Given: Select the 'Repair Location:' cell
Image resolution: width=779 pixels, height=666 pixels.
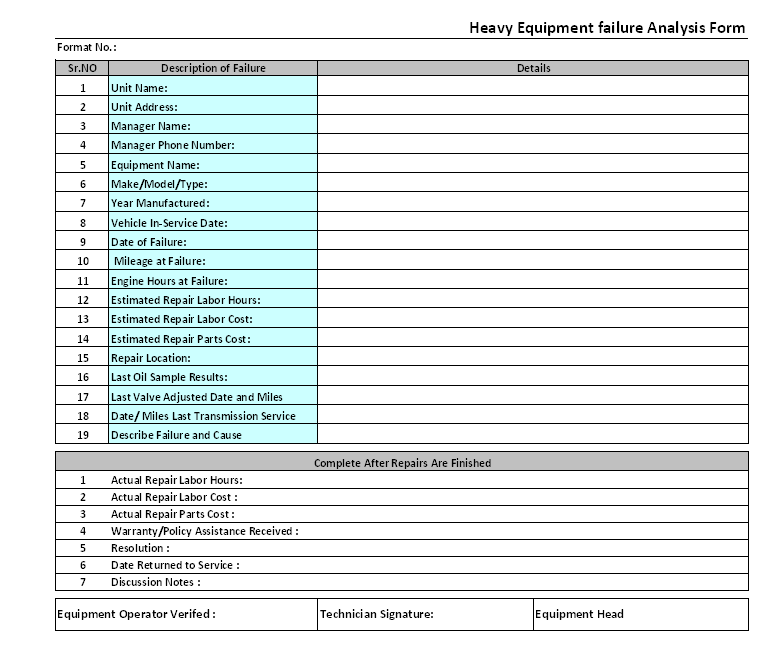Looking at the screenshot, I should pos(213,356).
